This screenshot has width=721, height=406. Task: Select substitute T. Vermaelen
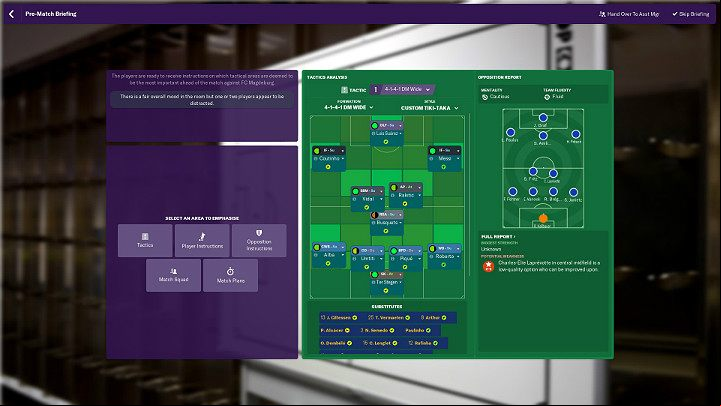point(389,318)
